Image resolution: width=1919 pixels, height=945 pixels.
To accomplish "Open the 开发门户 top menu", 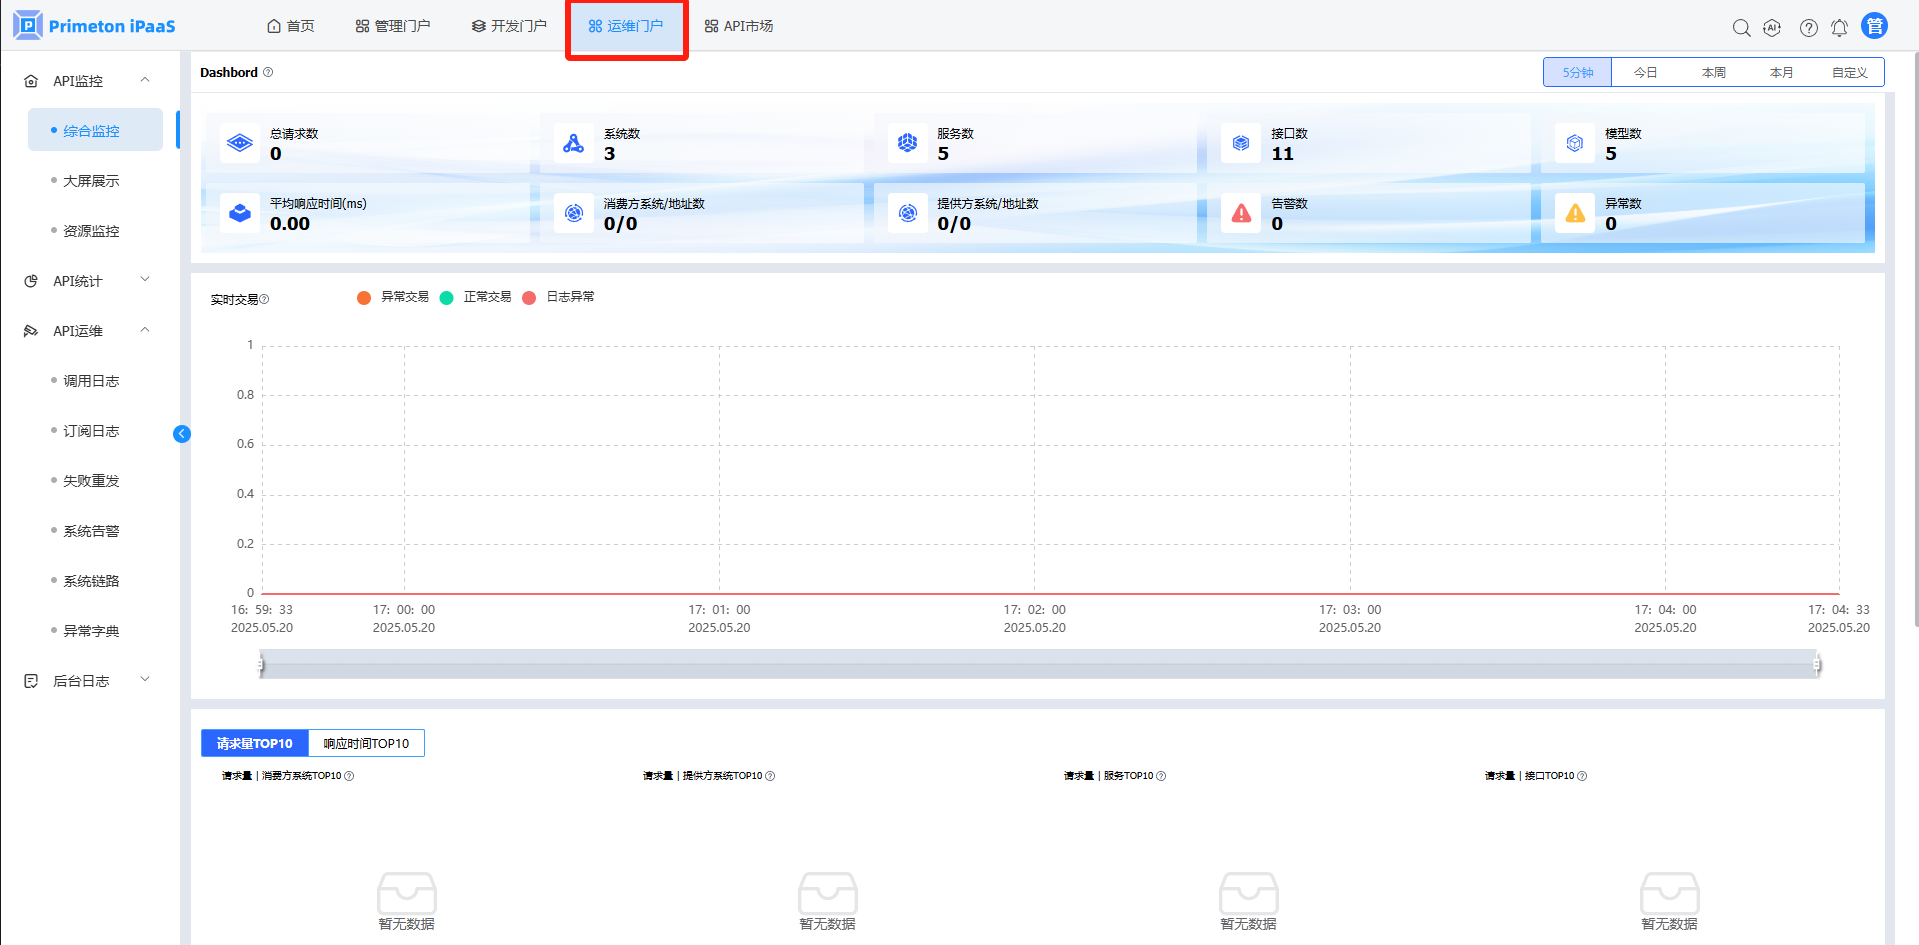I will 509,26.
